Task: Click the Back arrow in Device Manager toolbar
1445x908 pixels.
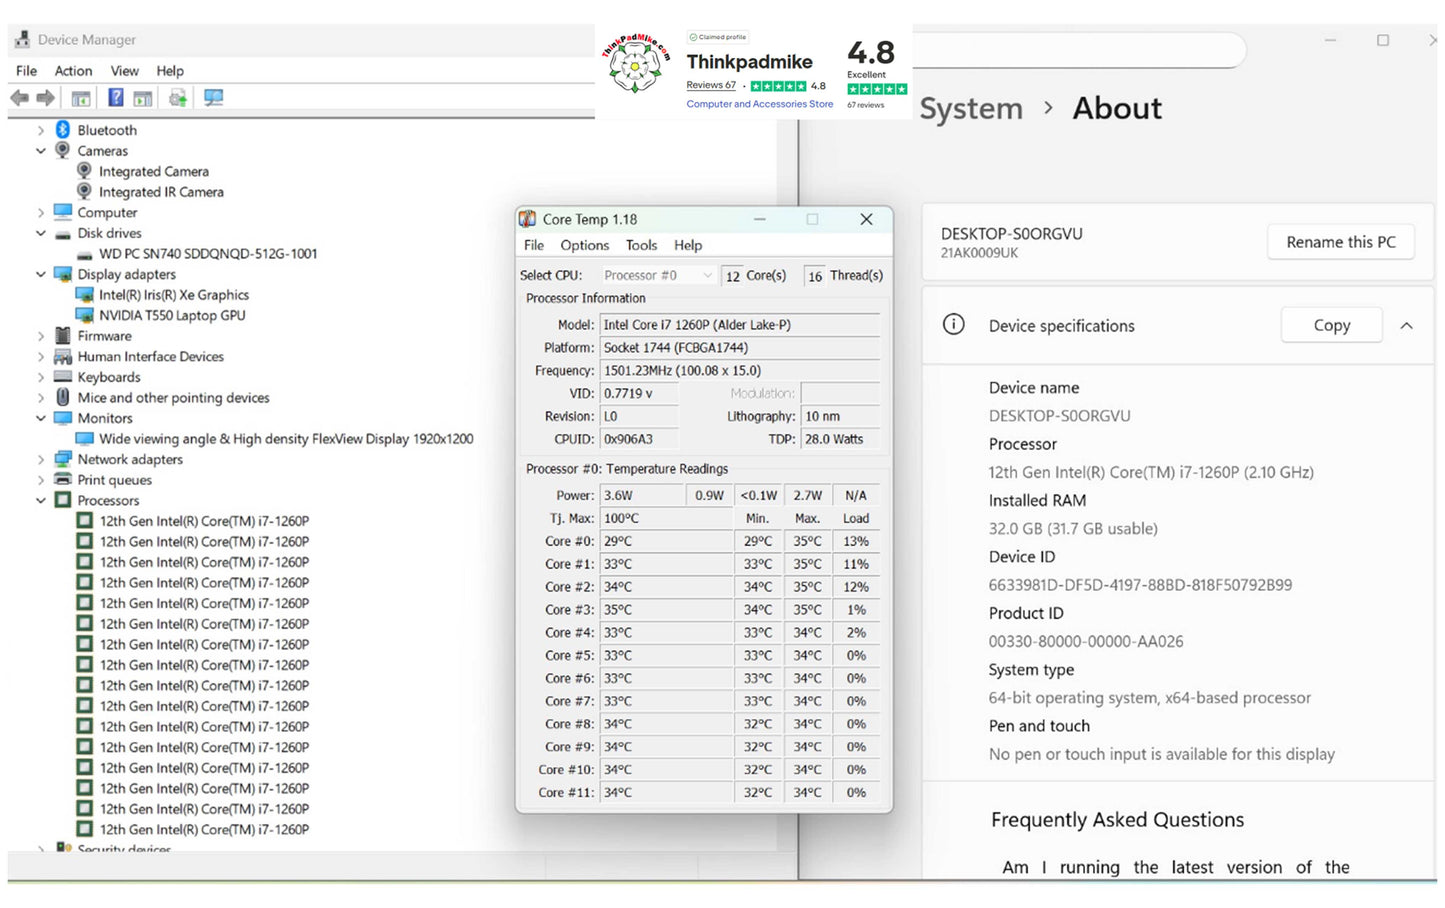Action: [x=19, y=98]
